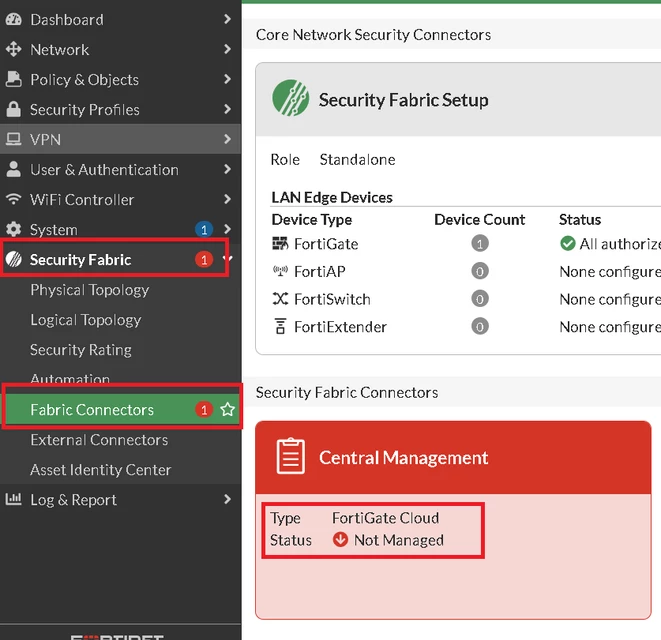Click the Security Fabric menu icon
The height and width of the screenshot is (640, 661).
13,259
